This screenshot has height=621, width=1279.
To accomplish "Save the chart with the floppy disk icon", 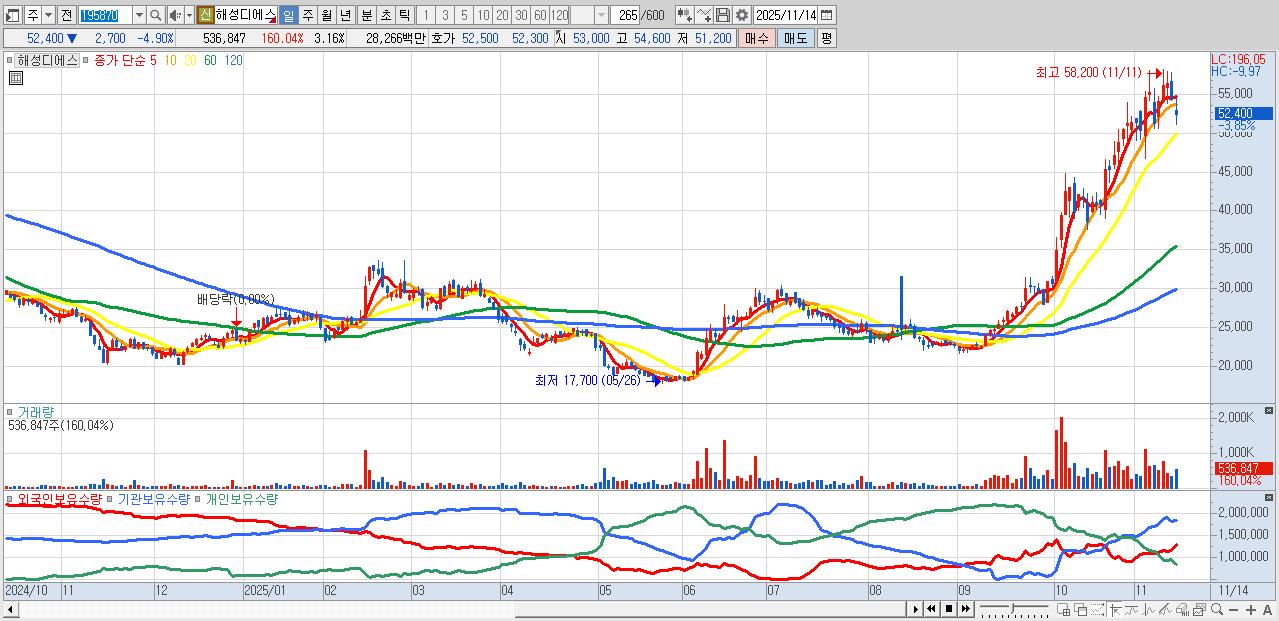I will click(723, 15).
